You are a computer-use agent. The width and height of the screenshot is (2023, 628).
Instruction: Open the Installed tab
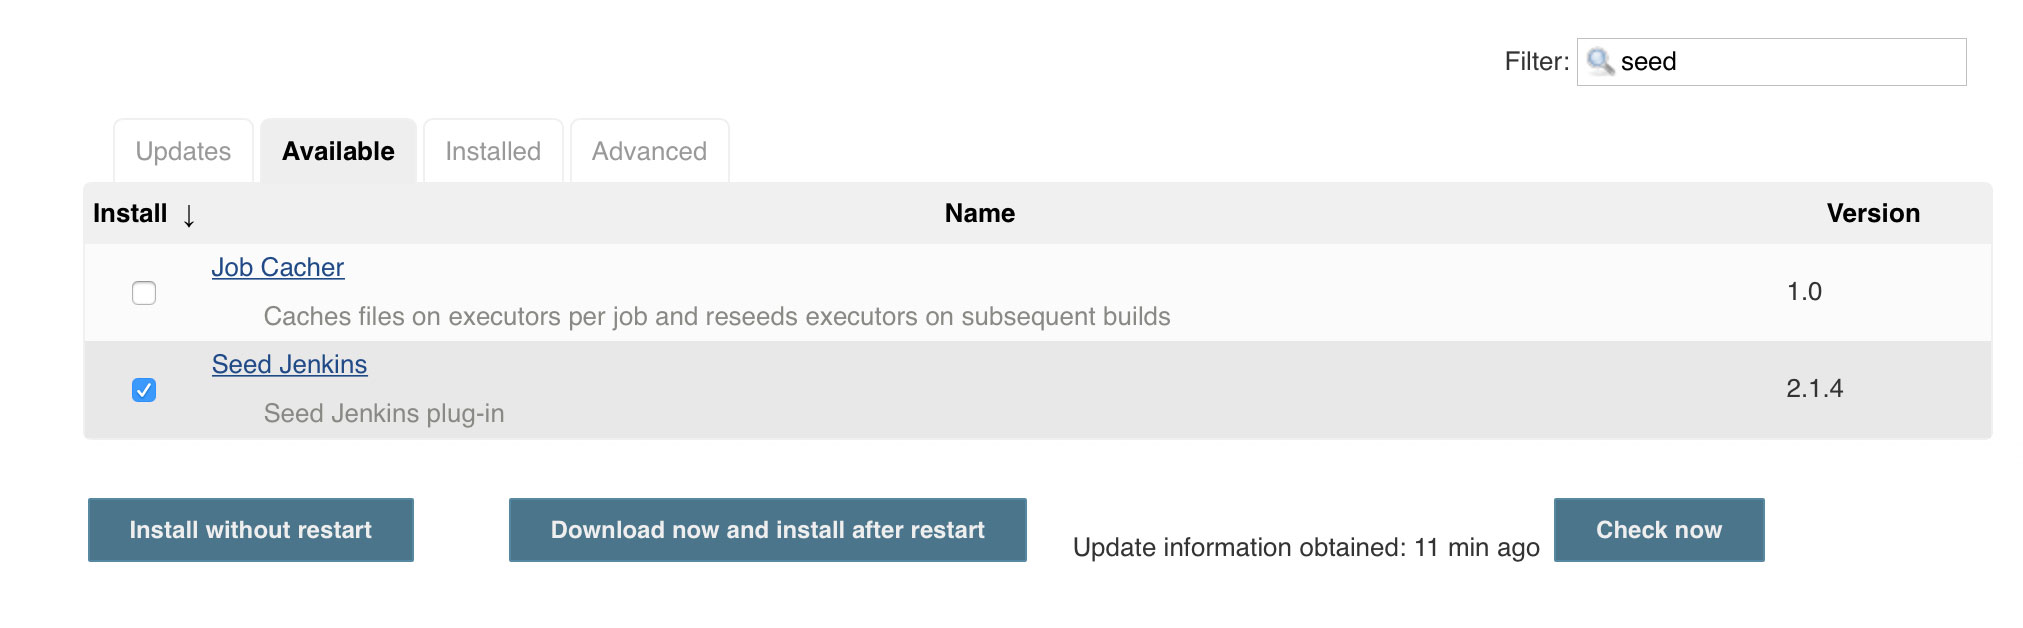493,151
